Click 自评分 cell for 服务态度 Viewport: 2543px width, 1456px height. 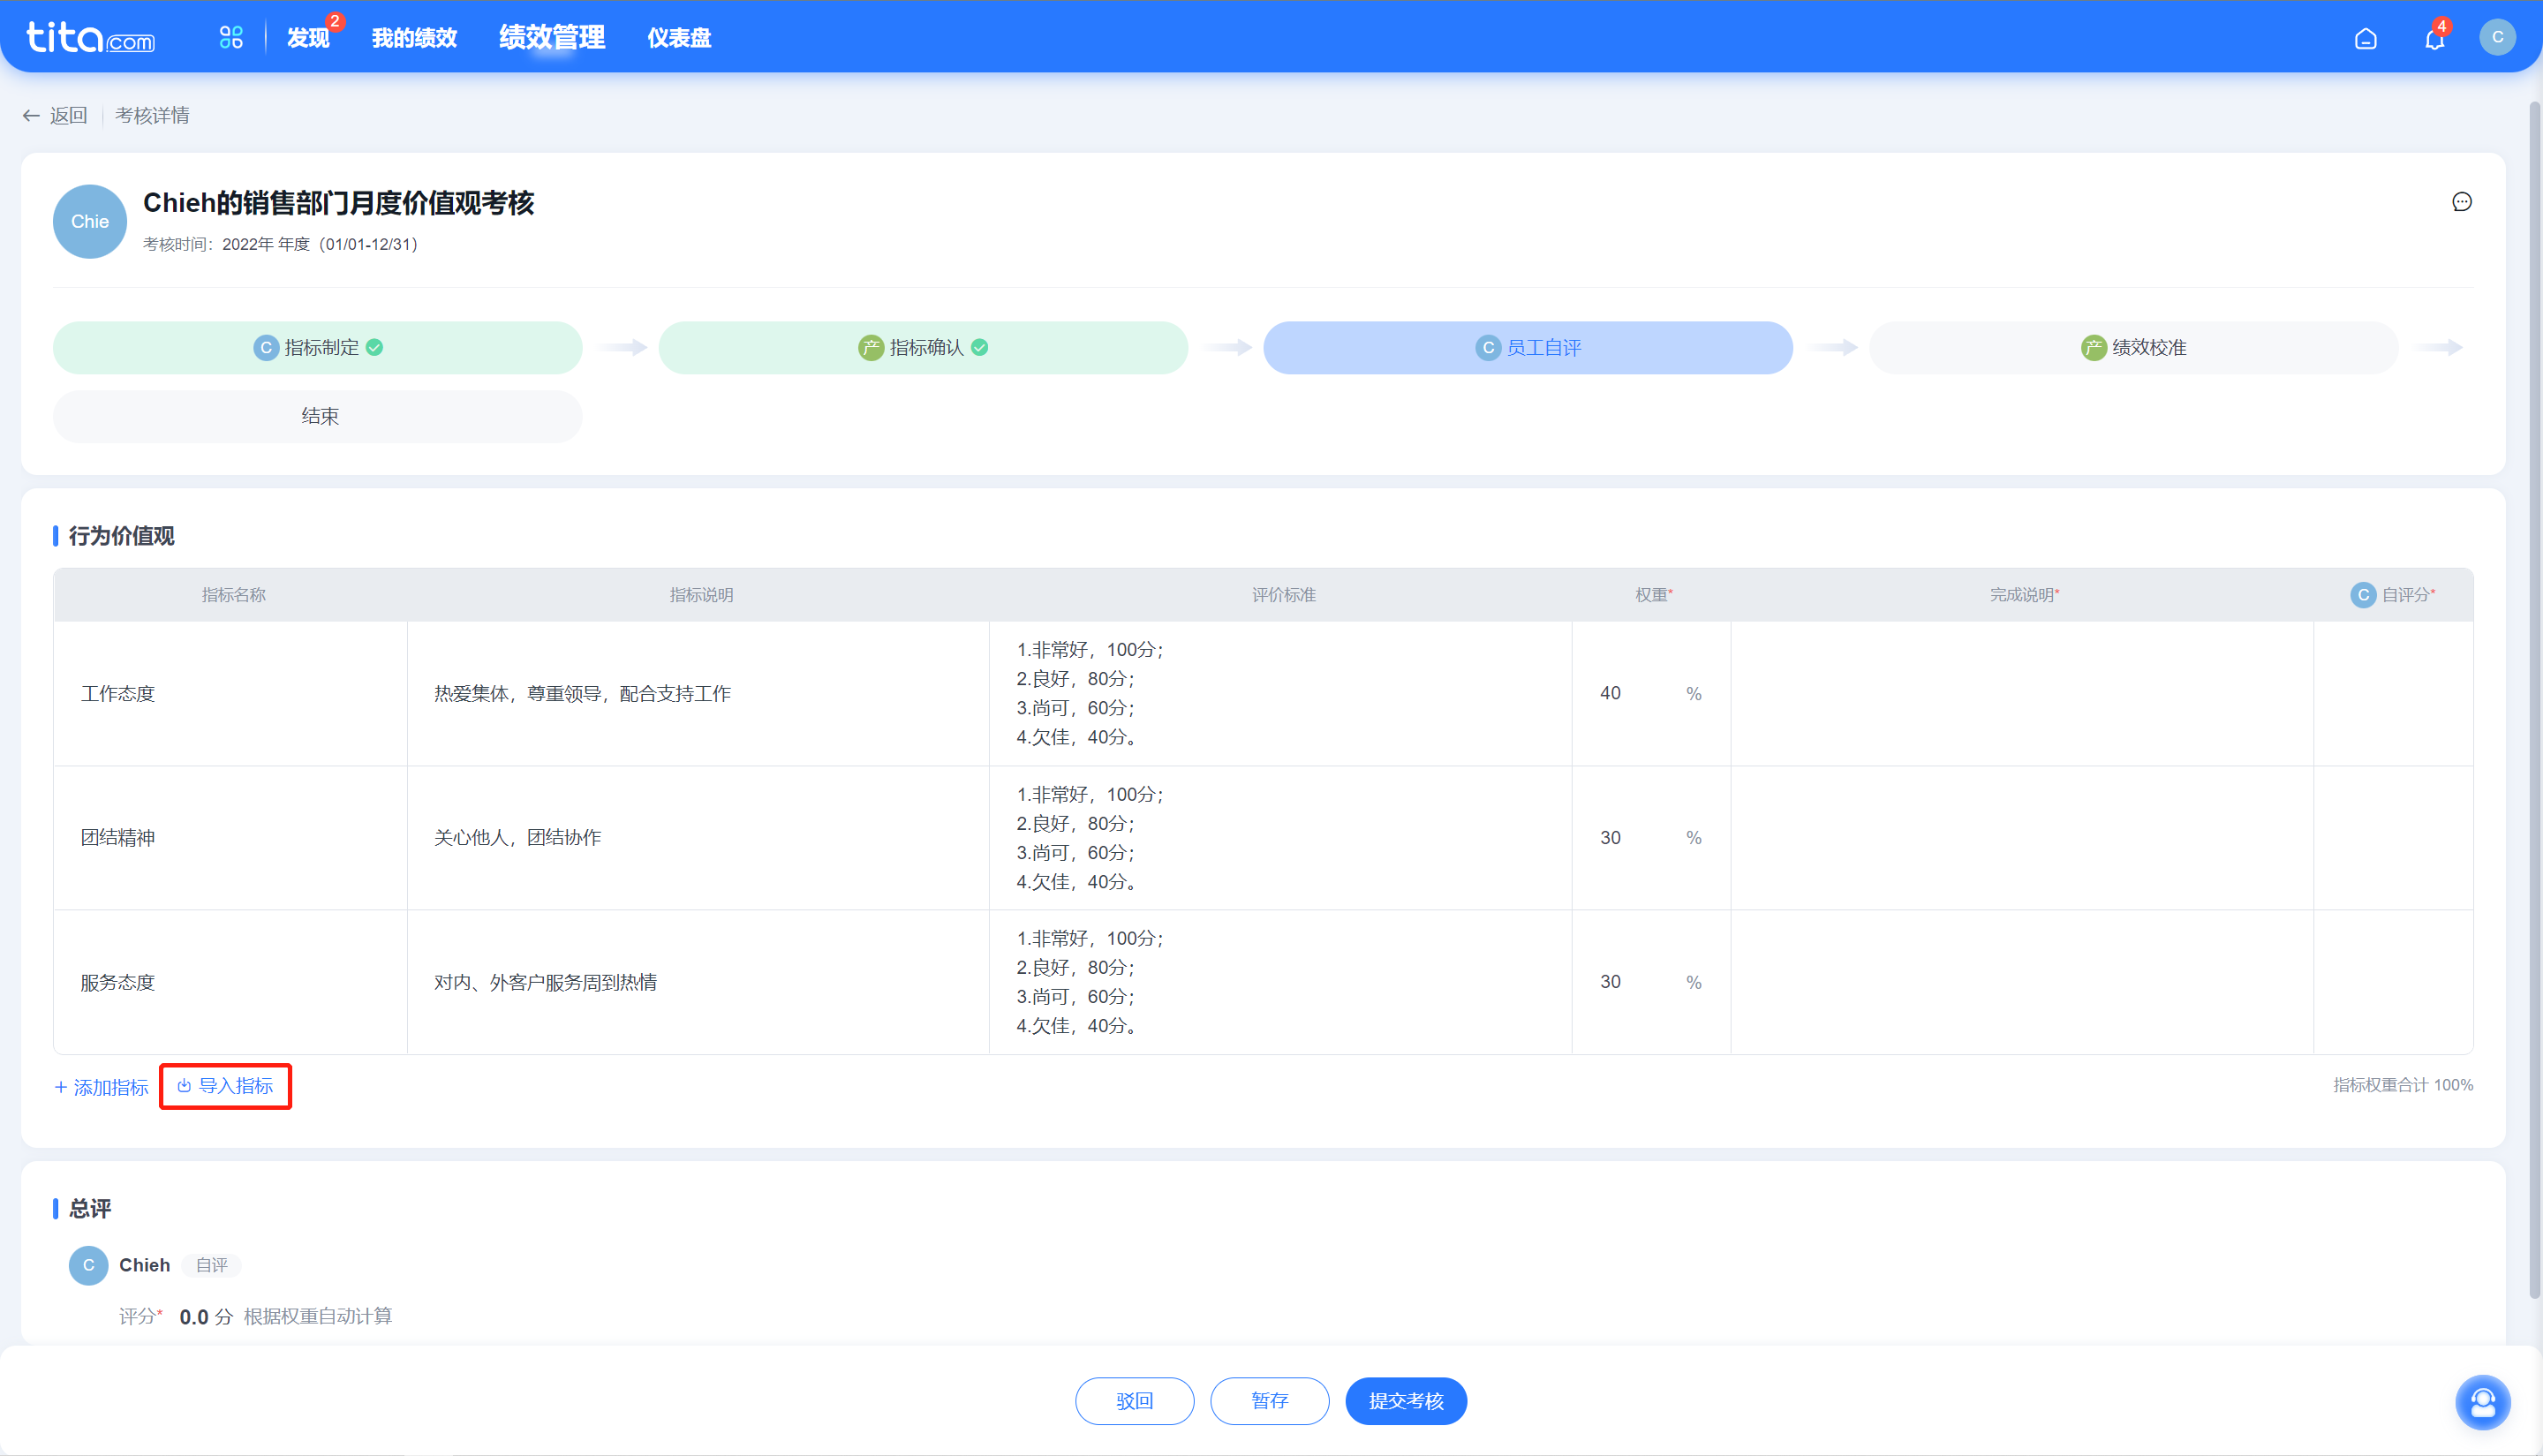[x=2393, y=983]
